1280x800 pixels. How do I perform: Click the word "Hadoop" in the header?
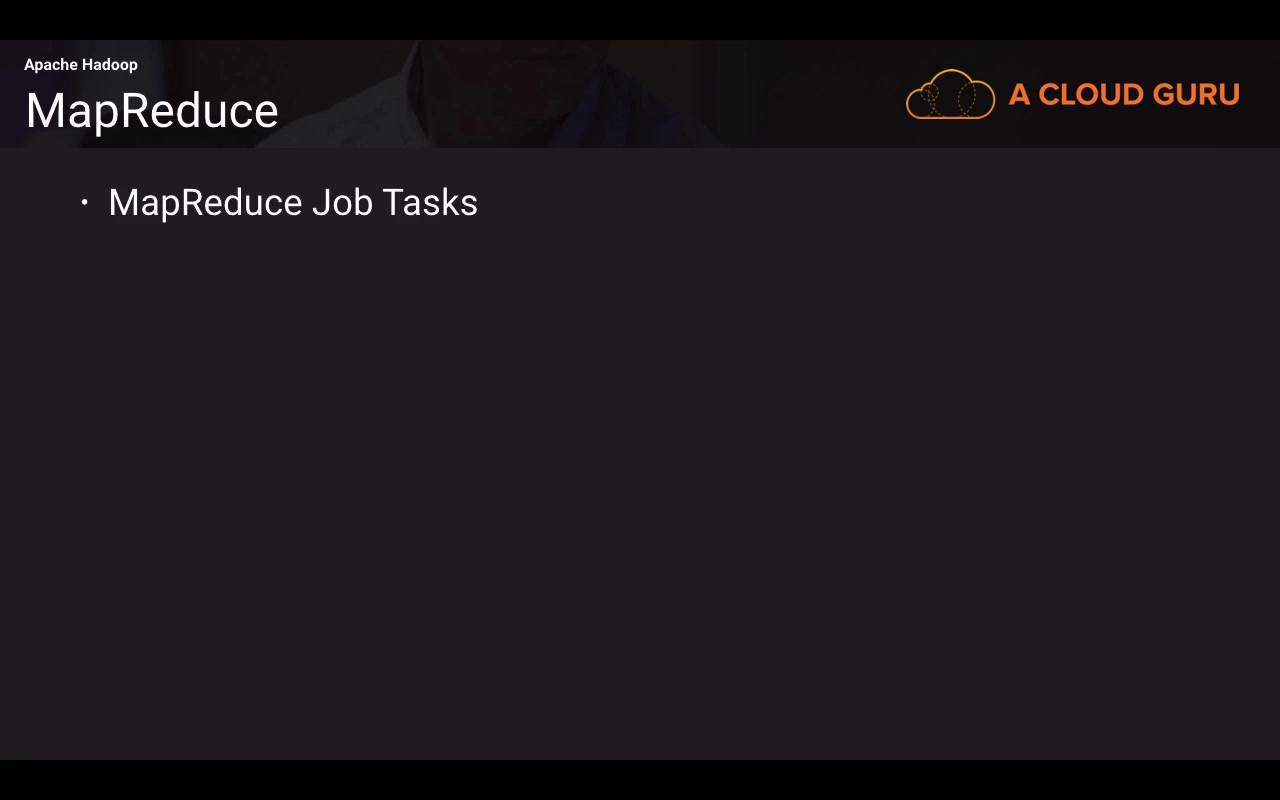tap(109, 65)
